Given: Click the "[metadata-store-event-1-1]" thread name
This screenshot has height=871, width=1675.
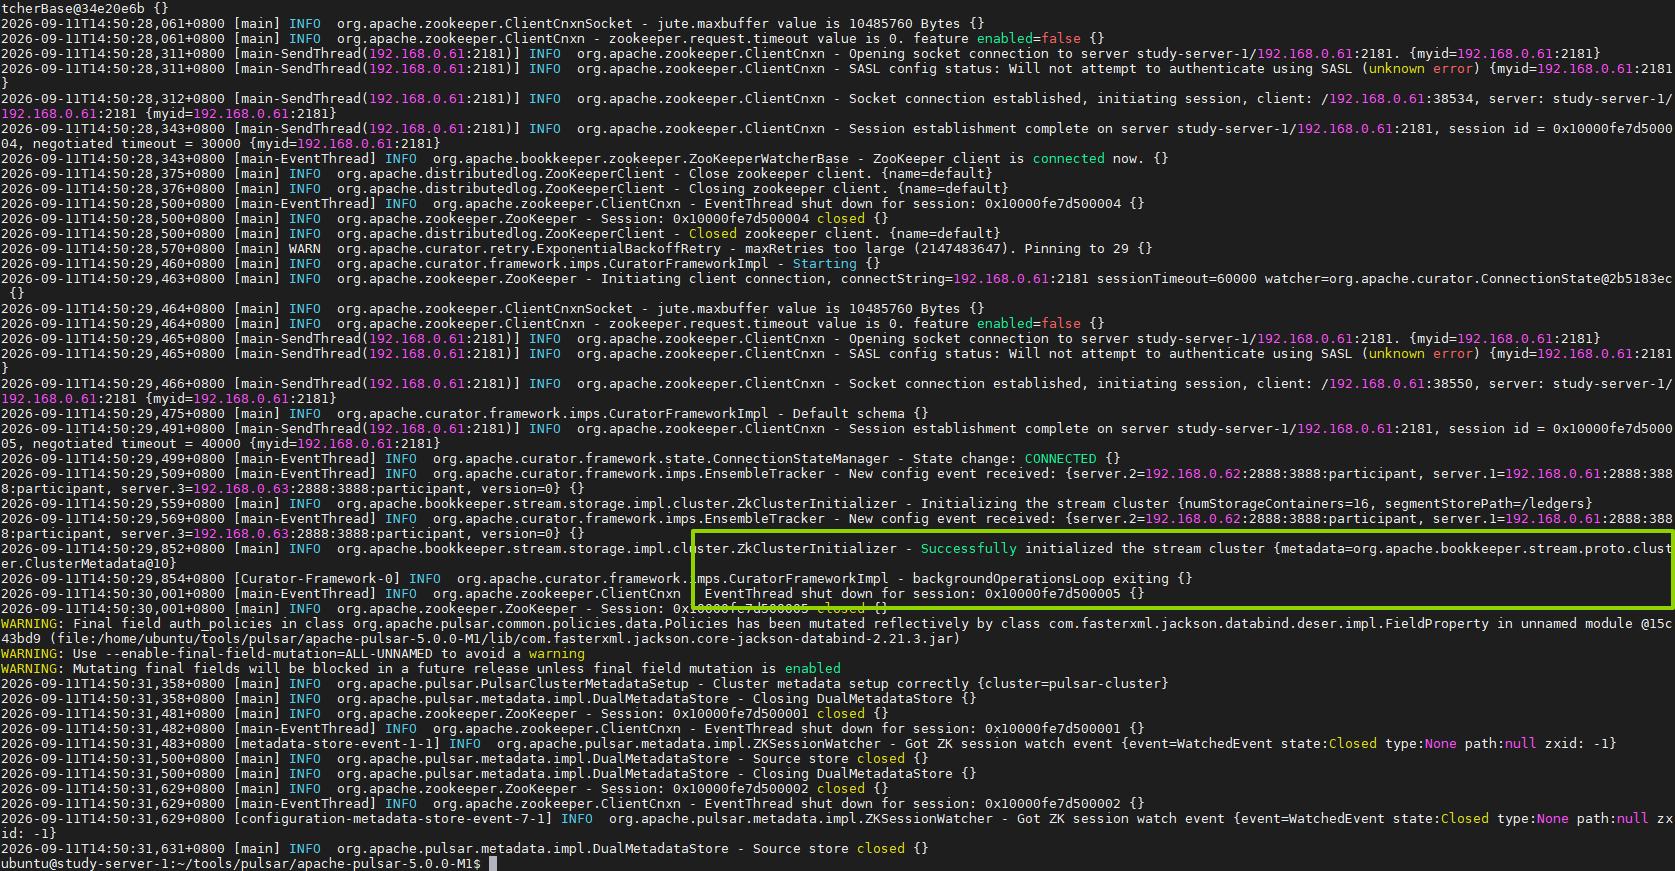Looking at the screenshot, I should coord(337,744).
